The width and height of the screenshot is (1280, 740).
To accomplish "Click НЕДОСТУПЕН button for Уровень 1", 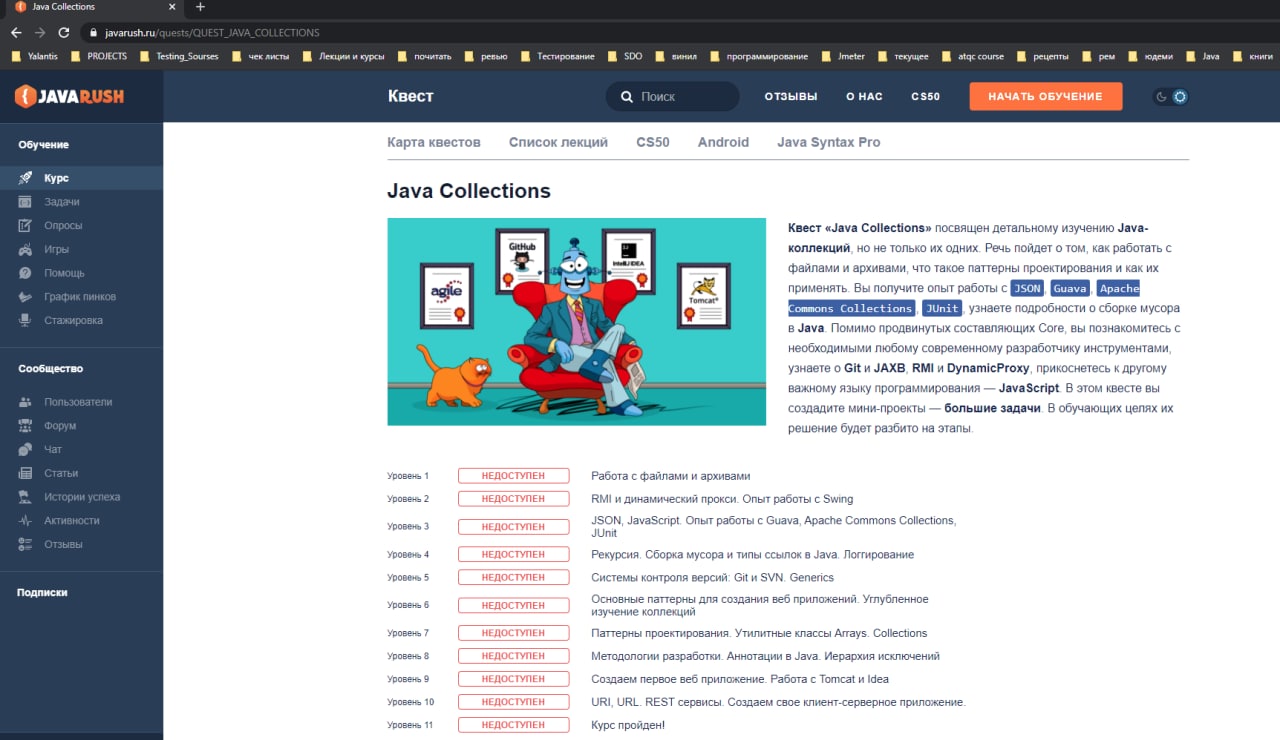I will [x=513, y=476].
